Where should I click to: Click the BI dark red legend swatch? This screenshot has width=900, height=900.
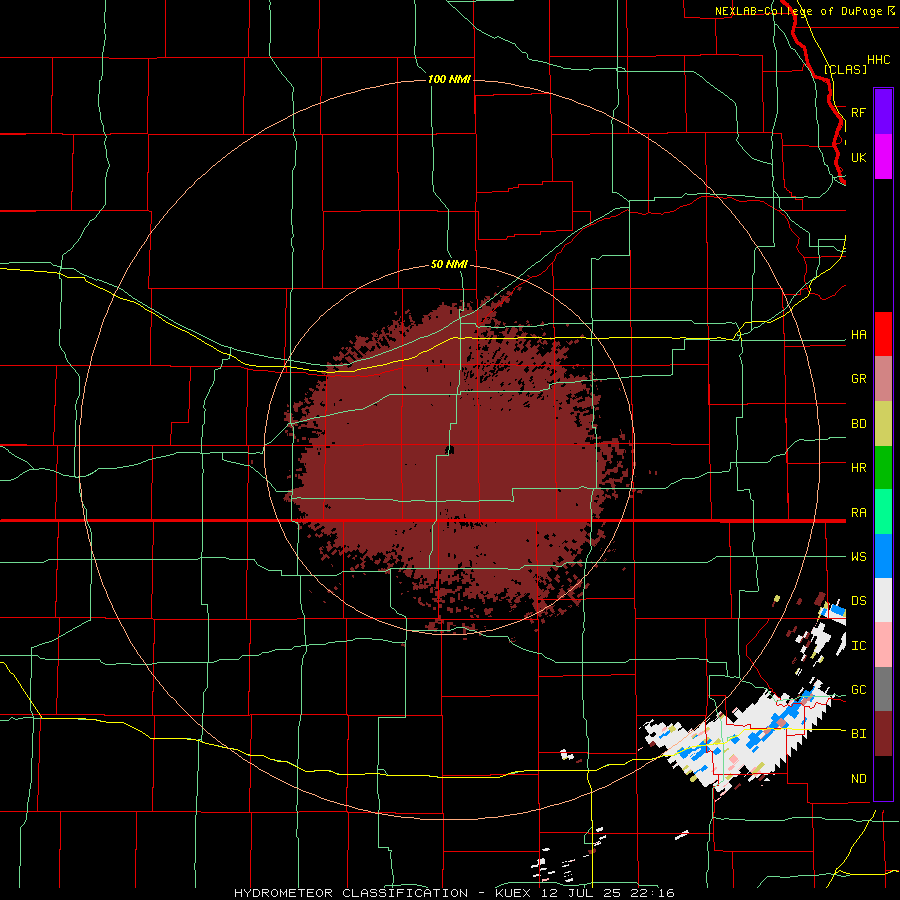click(883, 734)
